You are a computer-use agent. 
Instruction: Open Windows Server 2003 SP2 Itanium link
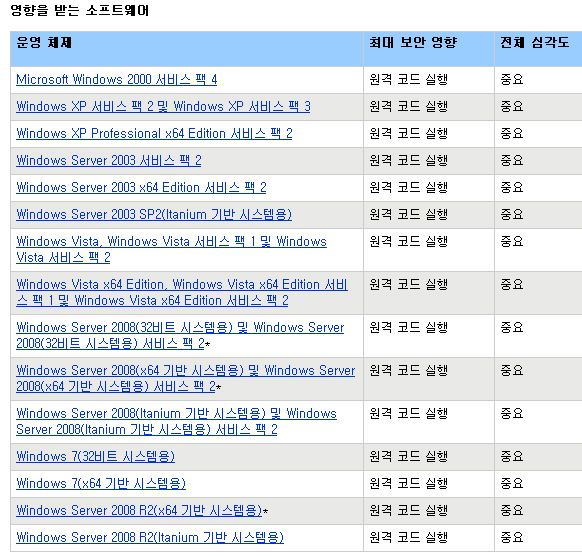[x=154, y=215]
